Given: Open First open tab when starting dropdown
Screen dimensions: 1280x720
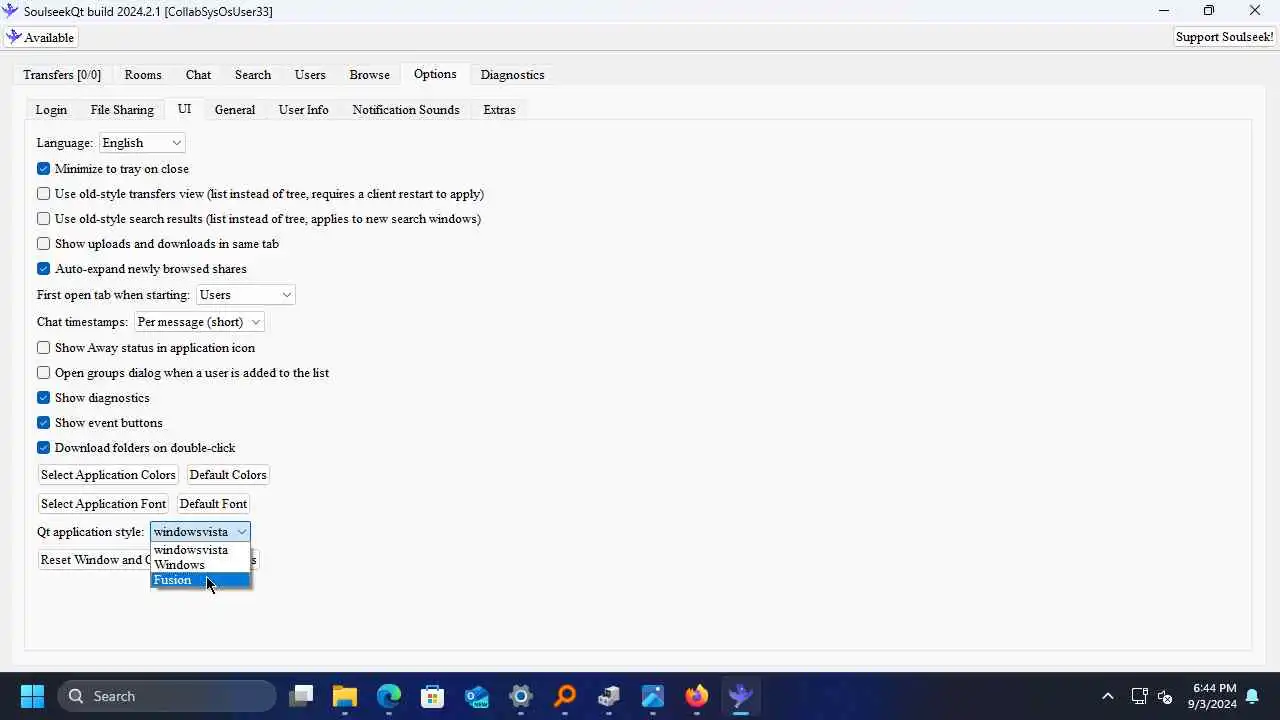Looking at the screenshot, I should (x=246, y=295).
